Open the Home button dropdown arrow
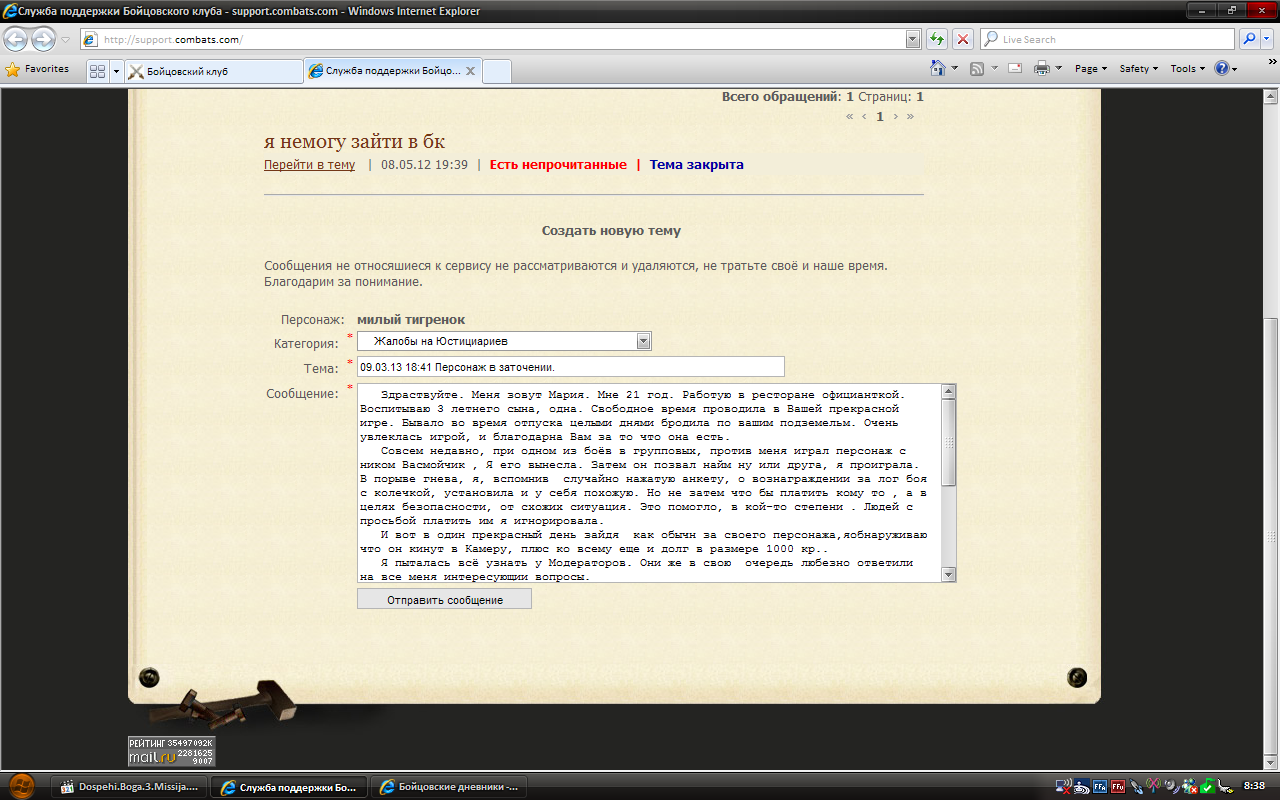 coord(954,69)
